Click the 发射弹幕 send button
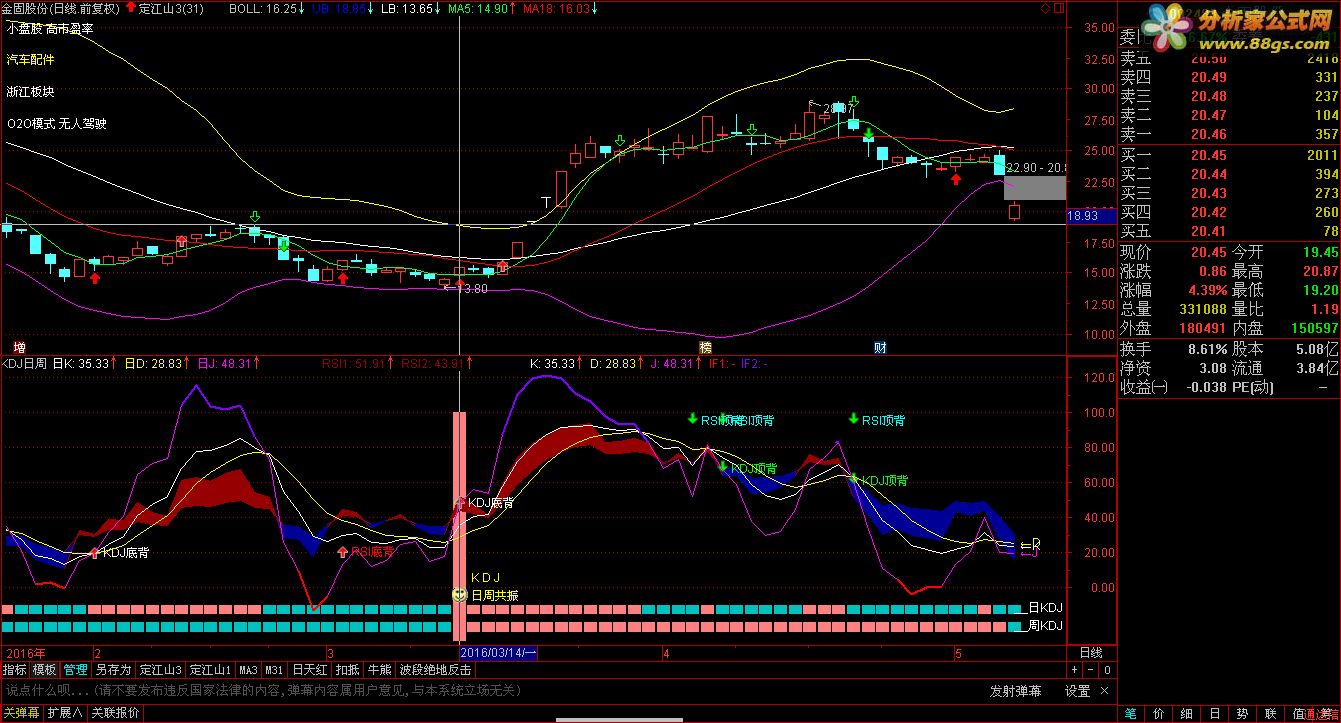Image resolution: width=1341 pixels, height=723 pixels. click(x=1015, y=691)
